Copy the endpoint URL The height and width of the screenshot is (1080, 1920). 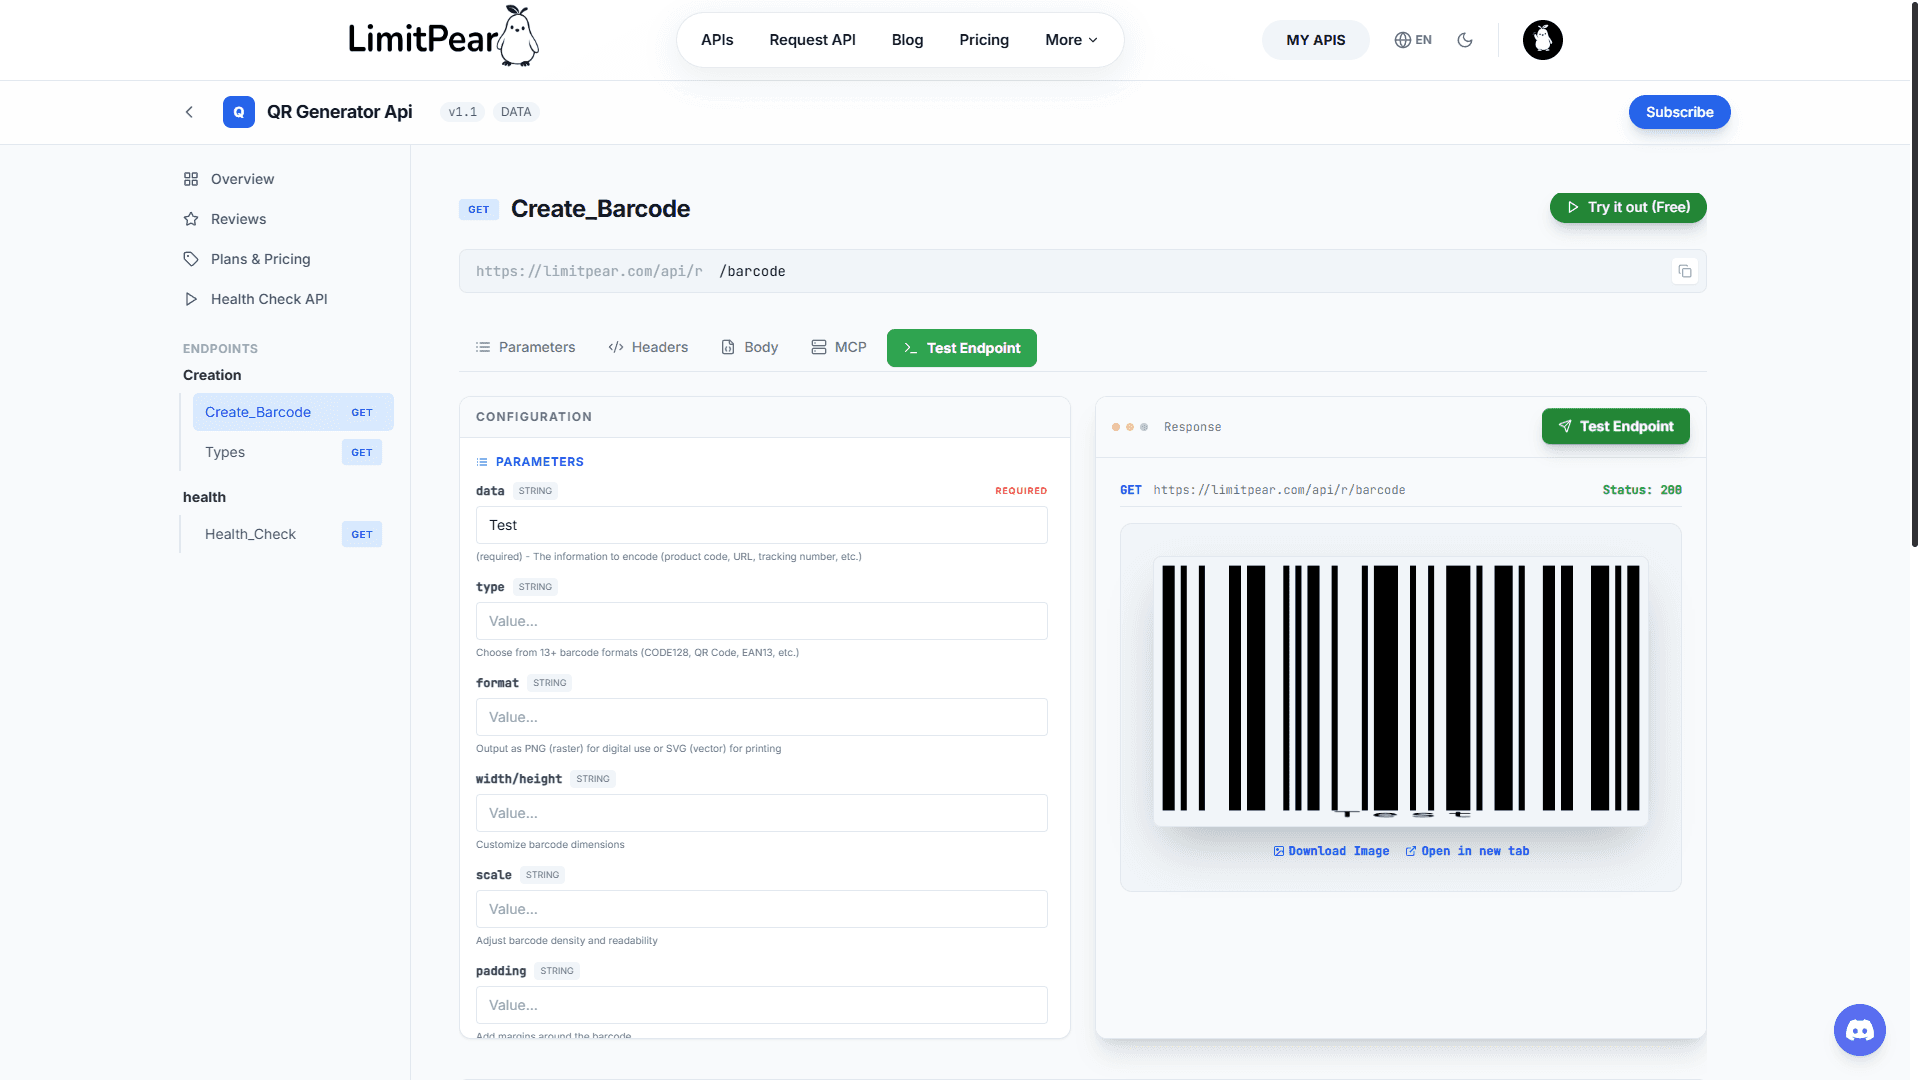(x=1685, y=271)
